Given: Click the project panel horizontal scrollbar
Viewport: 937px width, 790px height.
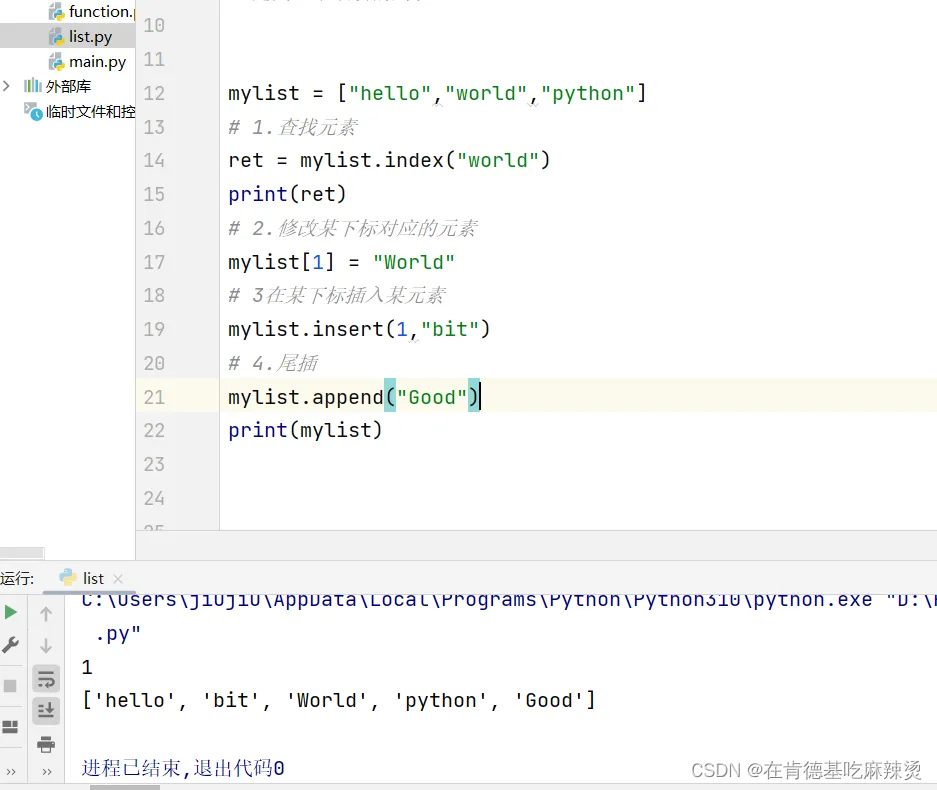Looking at the screenshot, I should (x=22, y=553).
